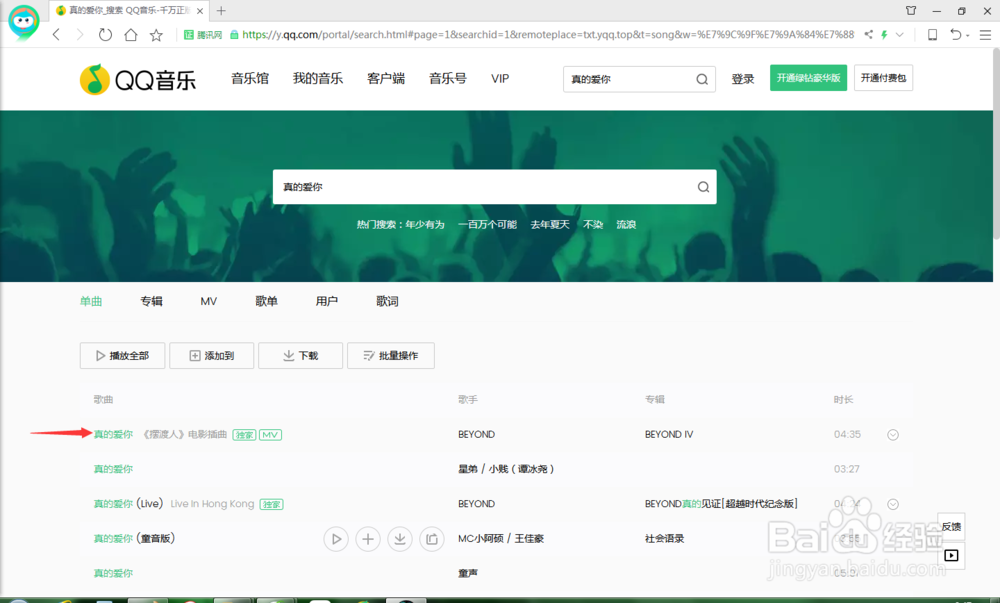Open the mobile device view icon
This screenshot has width=1000, height=603.
click(932, 34)
